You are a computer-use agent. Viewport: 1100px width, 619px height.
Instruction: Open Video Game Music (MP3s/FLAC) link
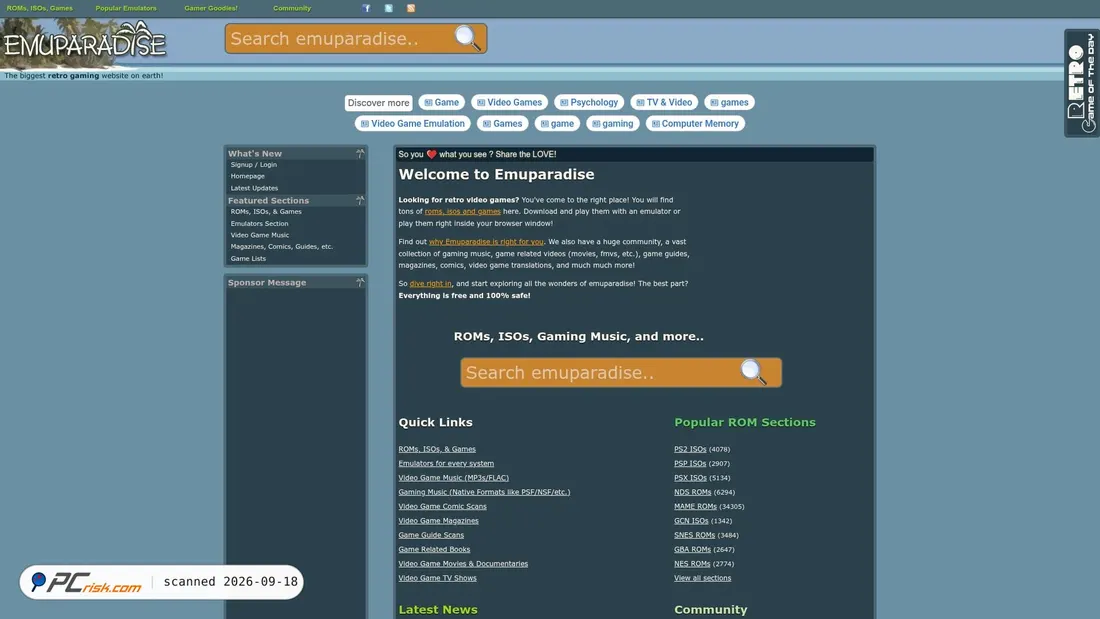tap(454, 478)
